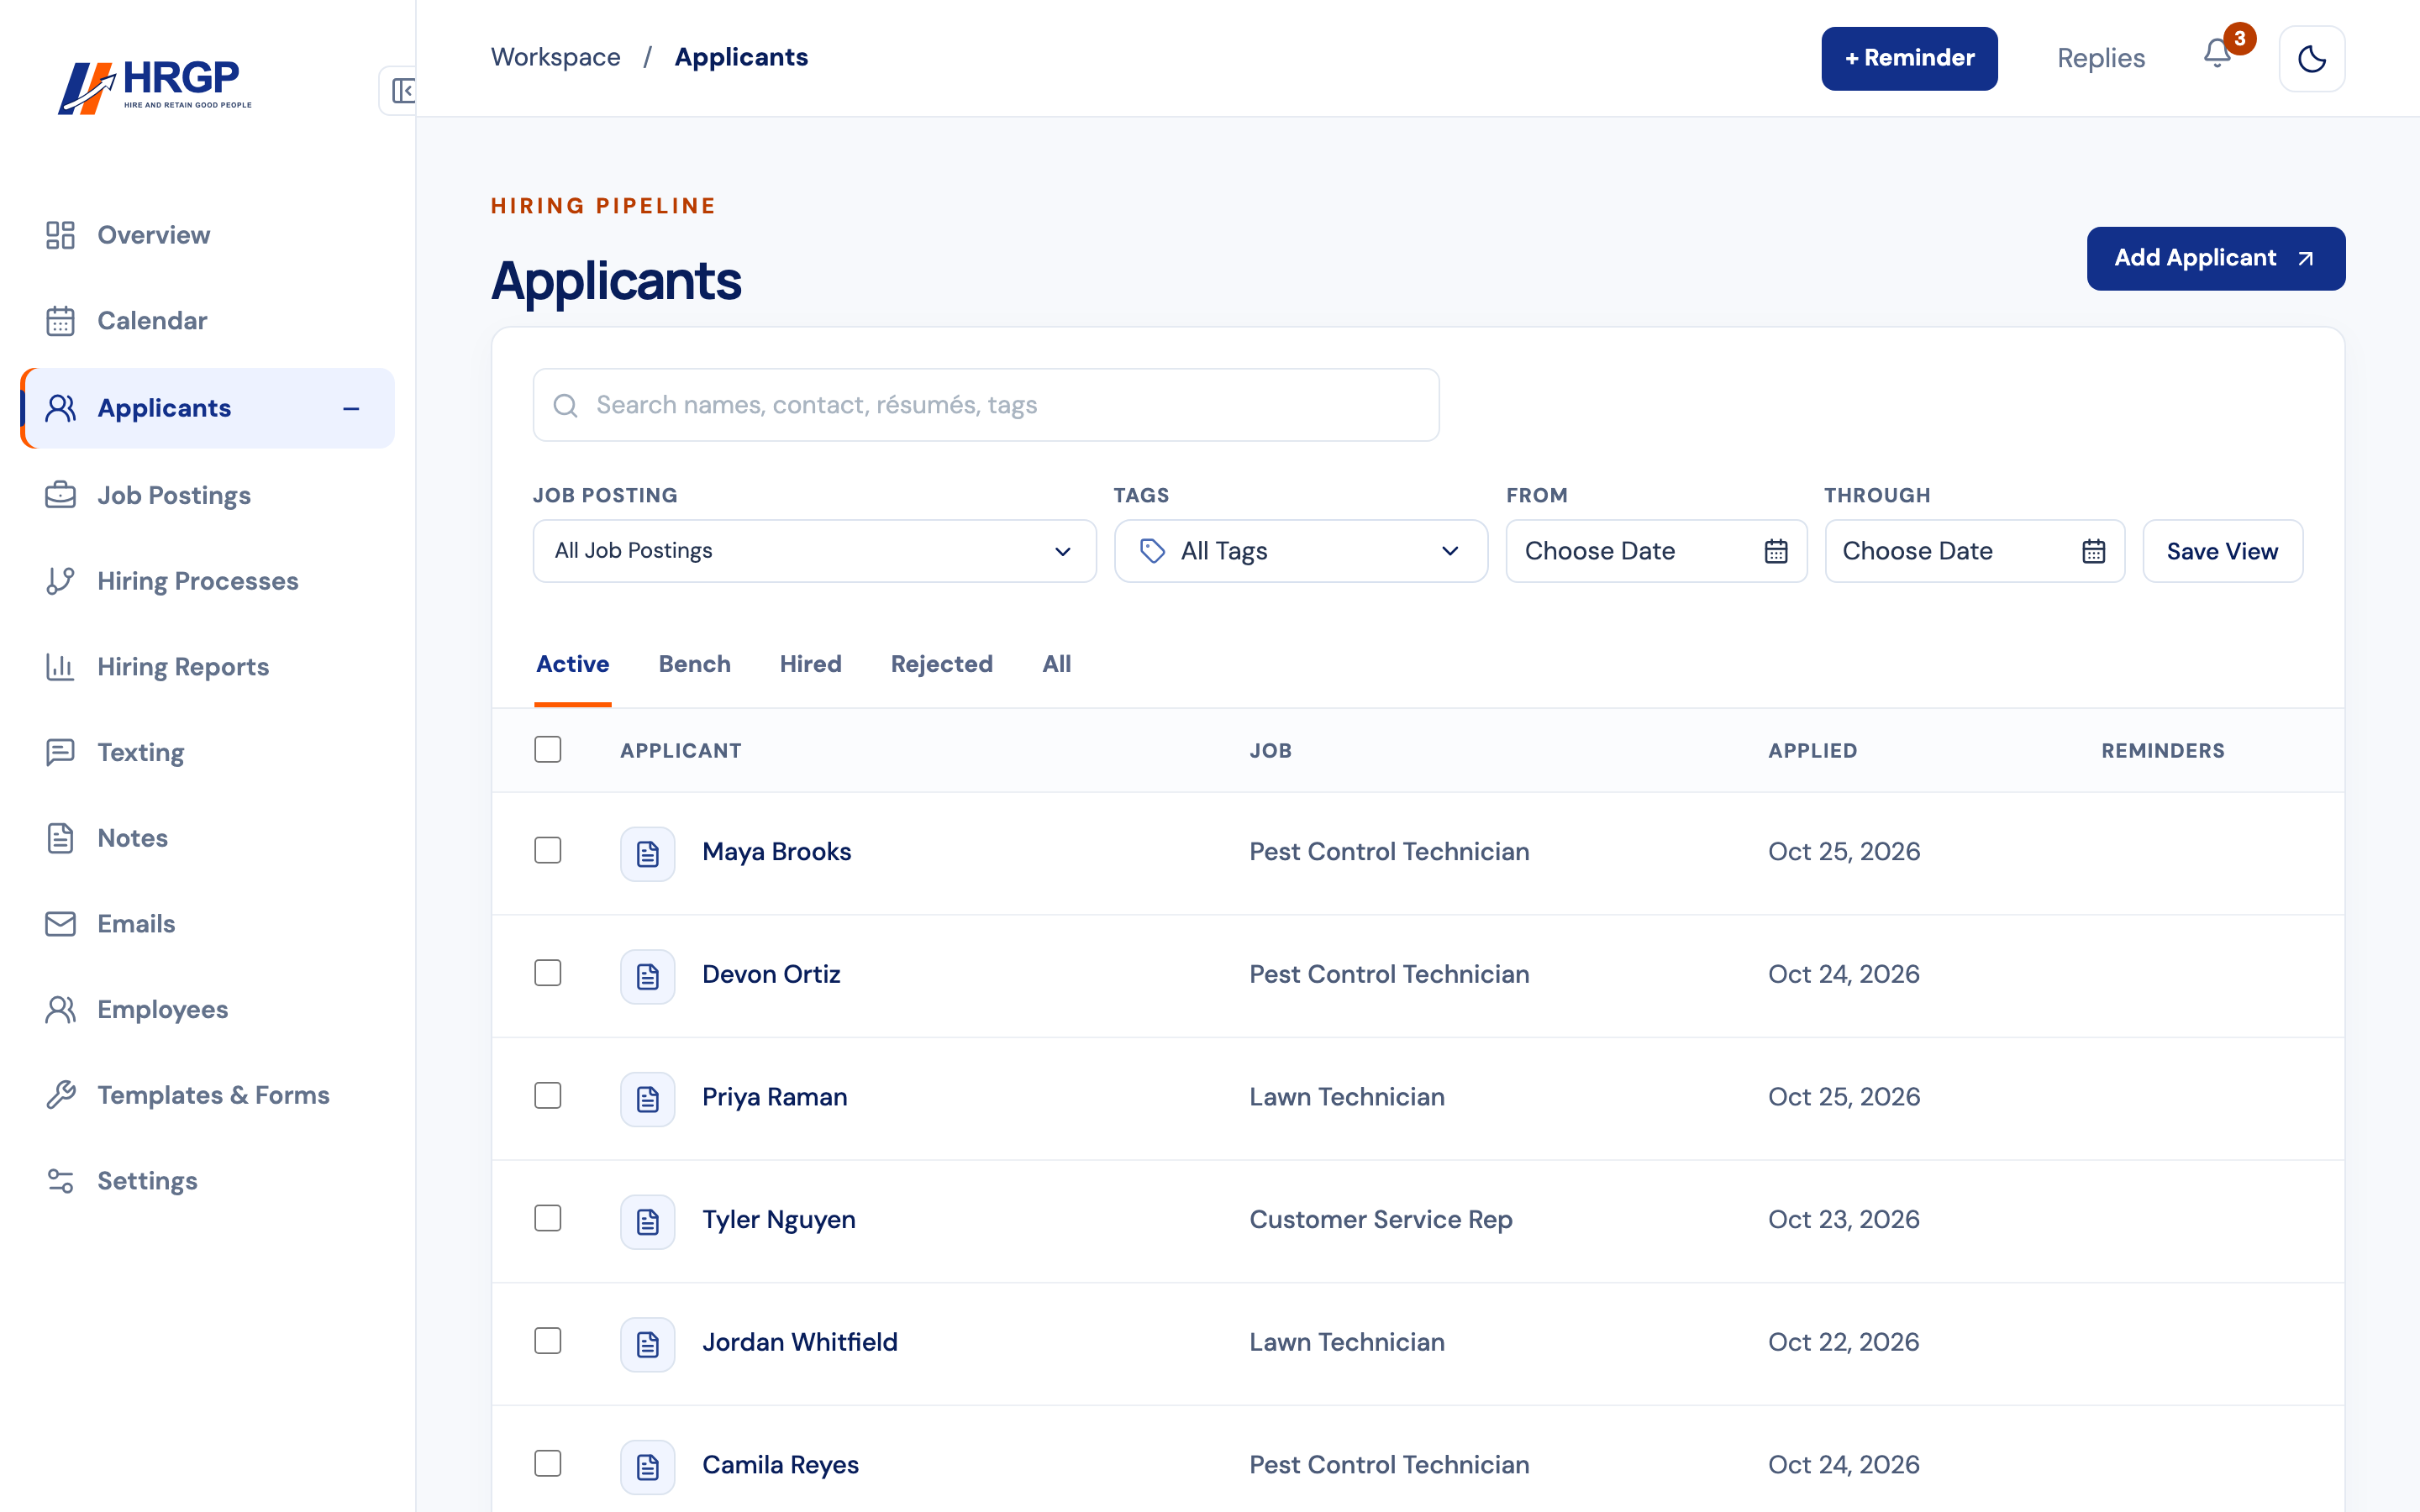Click the Save View button
The height and width of the screenshot is (1512, 2420).
tap(2222, 551)
